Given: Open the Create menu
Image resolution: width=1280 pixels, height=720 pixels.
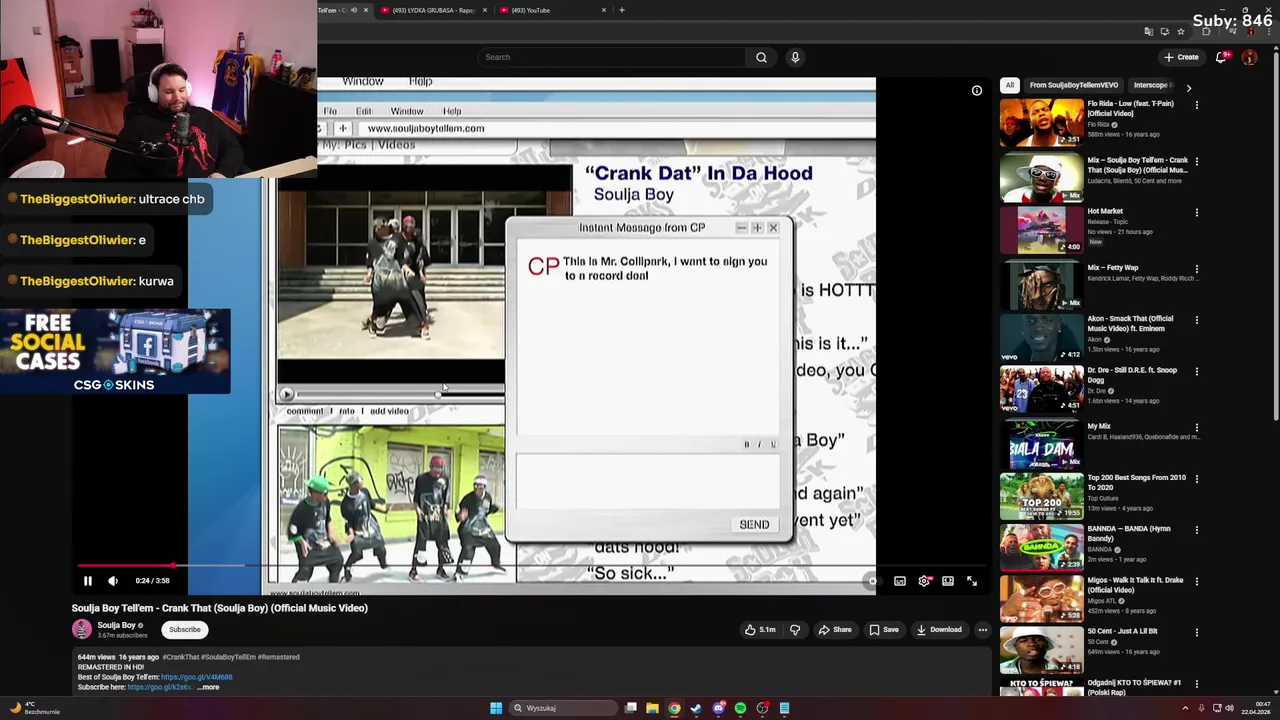Looking at the screenshot, I should point(1181,57).
